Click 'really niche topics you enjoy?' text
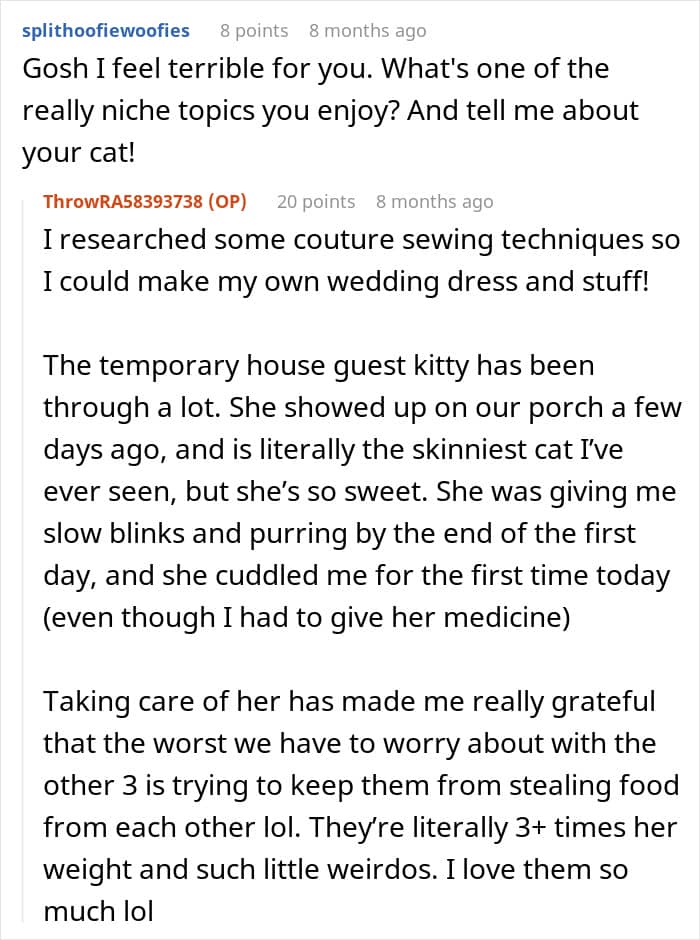700x940 pixels. point(211,111)
